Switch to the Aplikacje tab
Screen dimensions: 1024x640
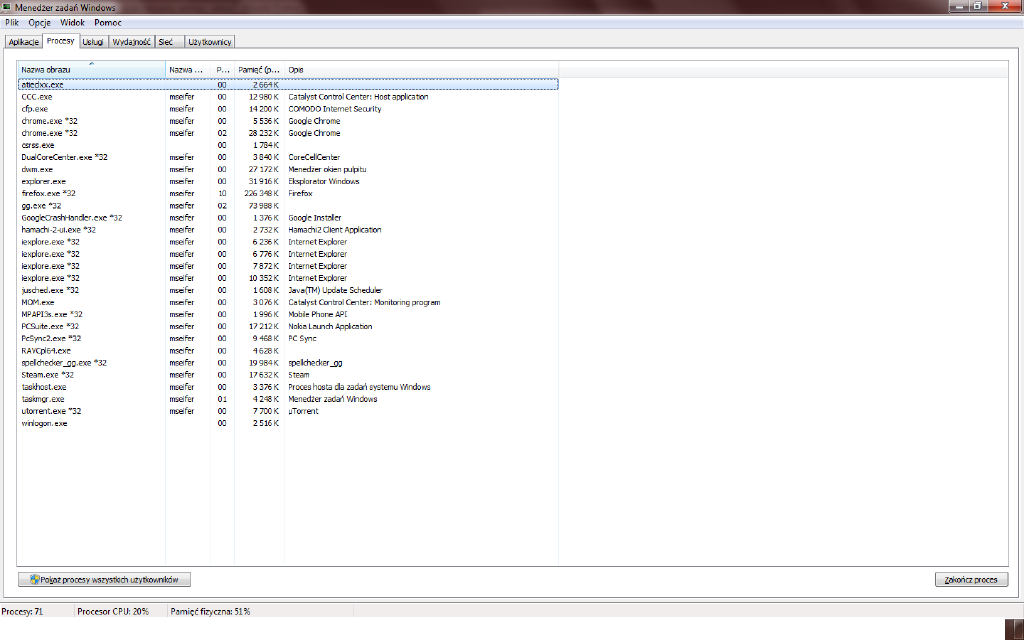click(x=24, y=42)
